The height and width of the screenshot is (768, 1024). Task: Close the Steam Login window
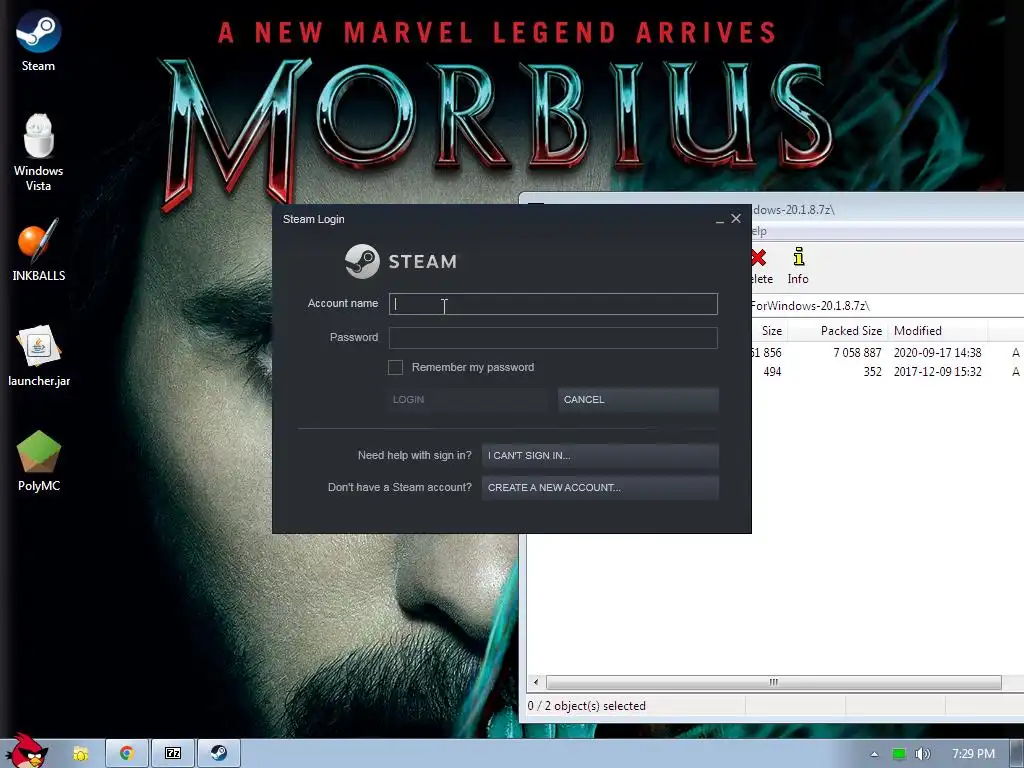[x=736, y=219]
